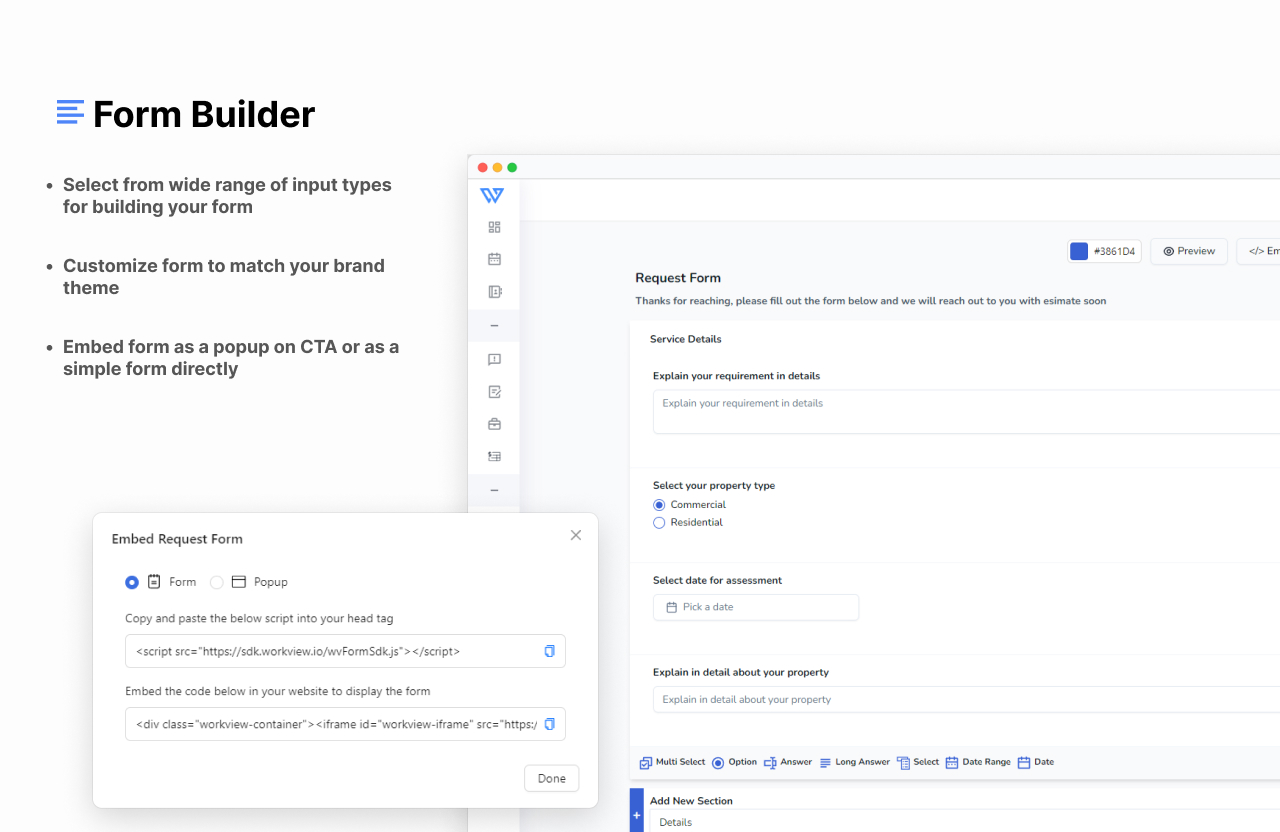
Task: Add a single Date field
Action: 1036,762
